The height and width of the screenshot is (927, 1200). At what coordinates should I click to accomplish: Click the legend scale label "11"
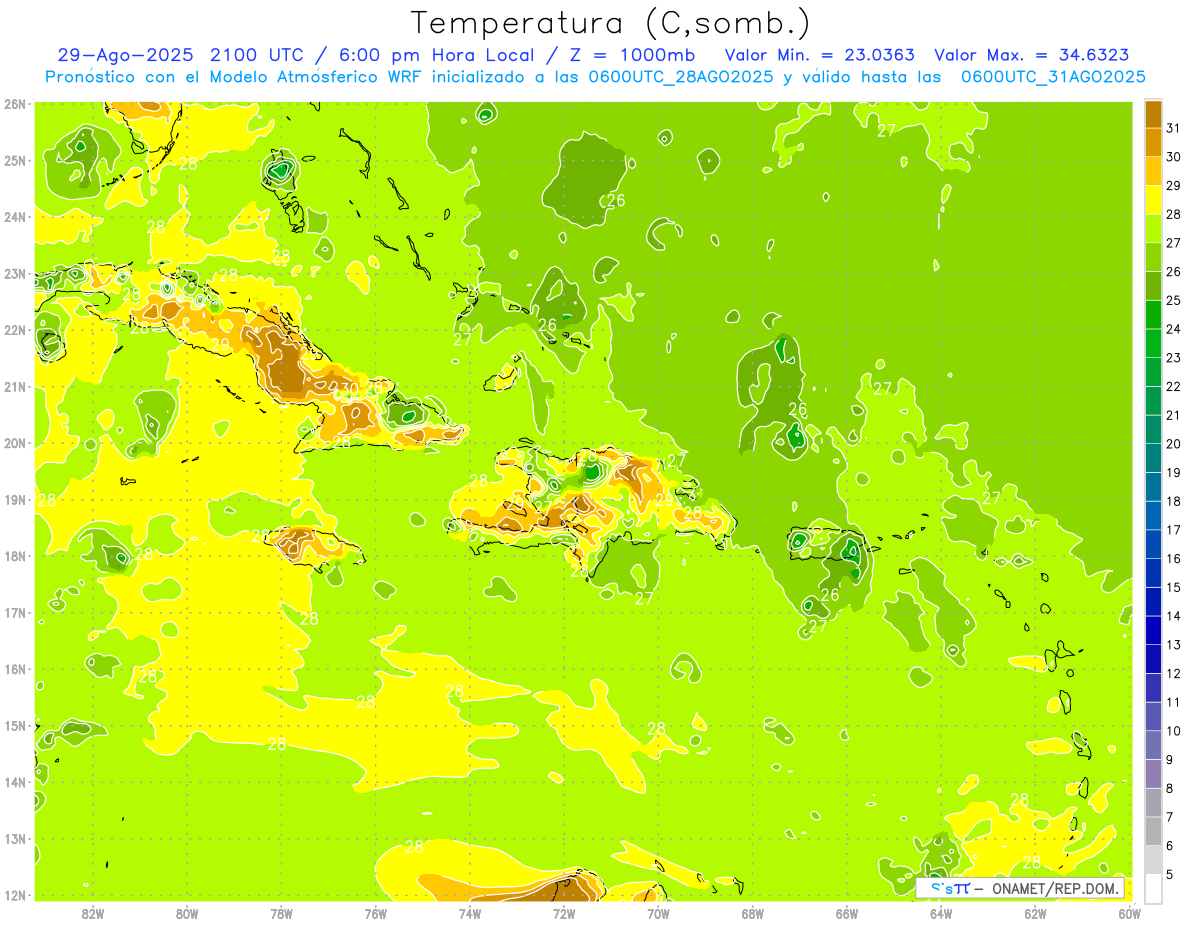[1174, 702]
